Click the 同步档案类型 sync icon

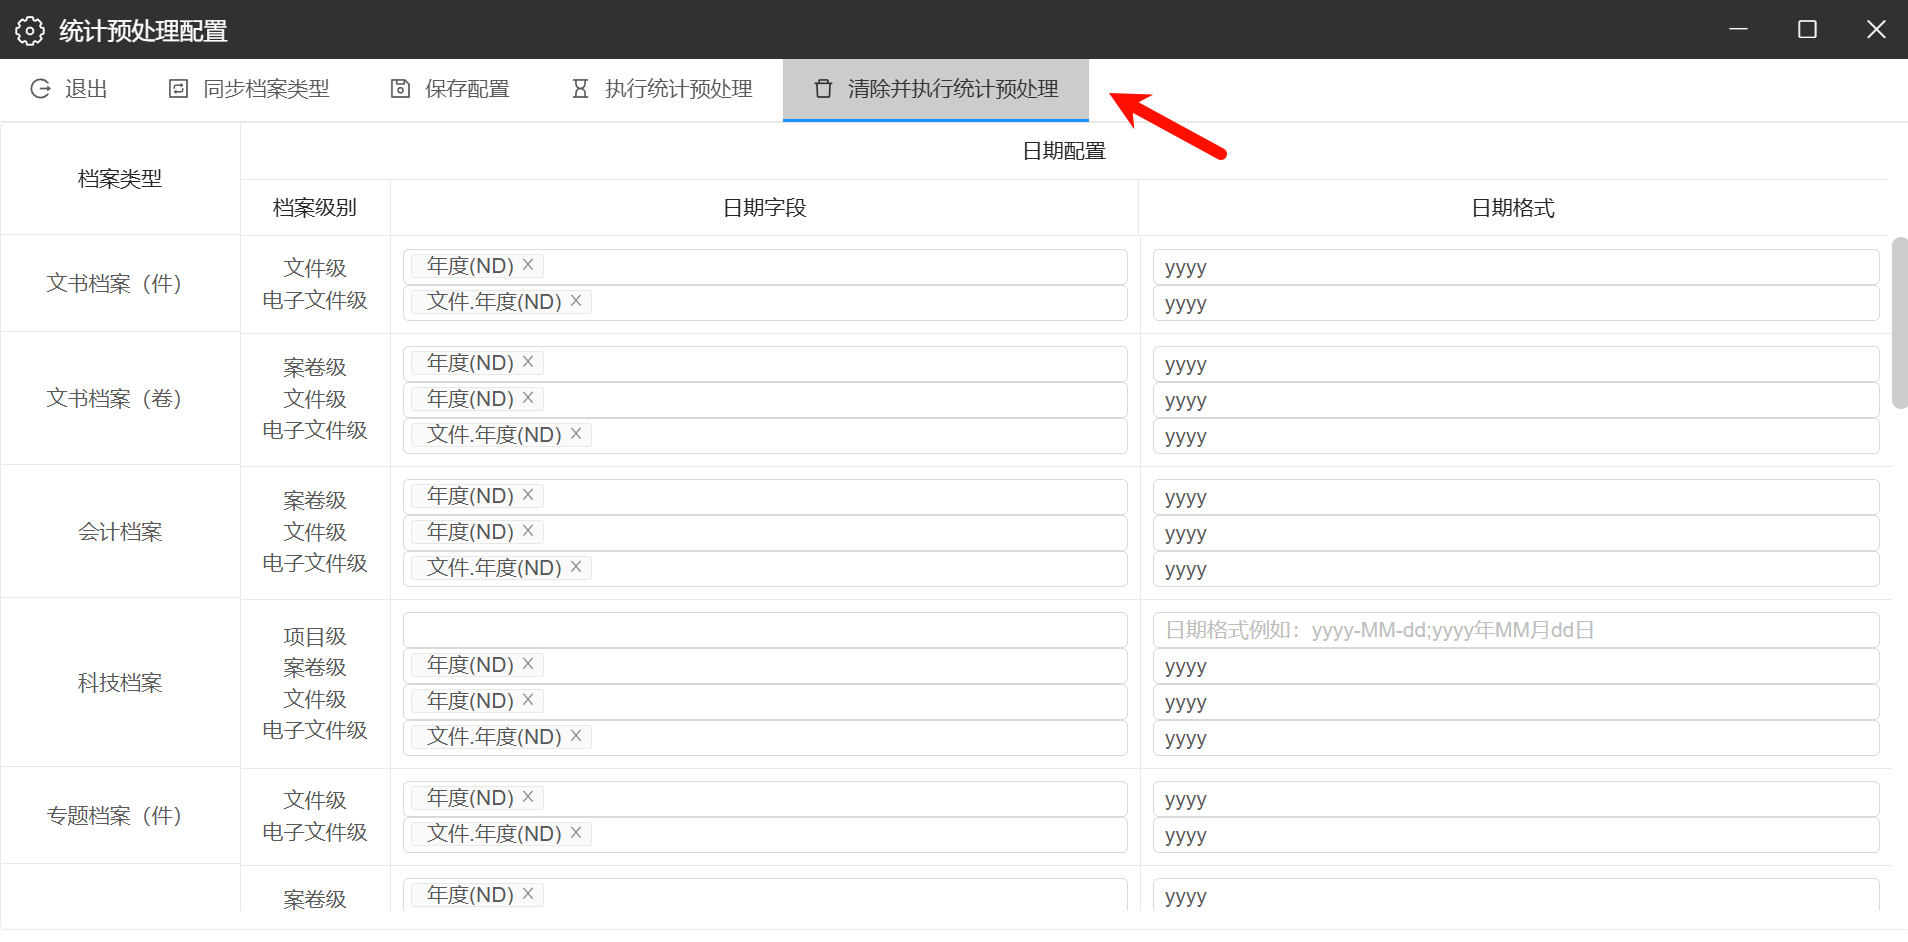point(178,89)
